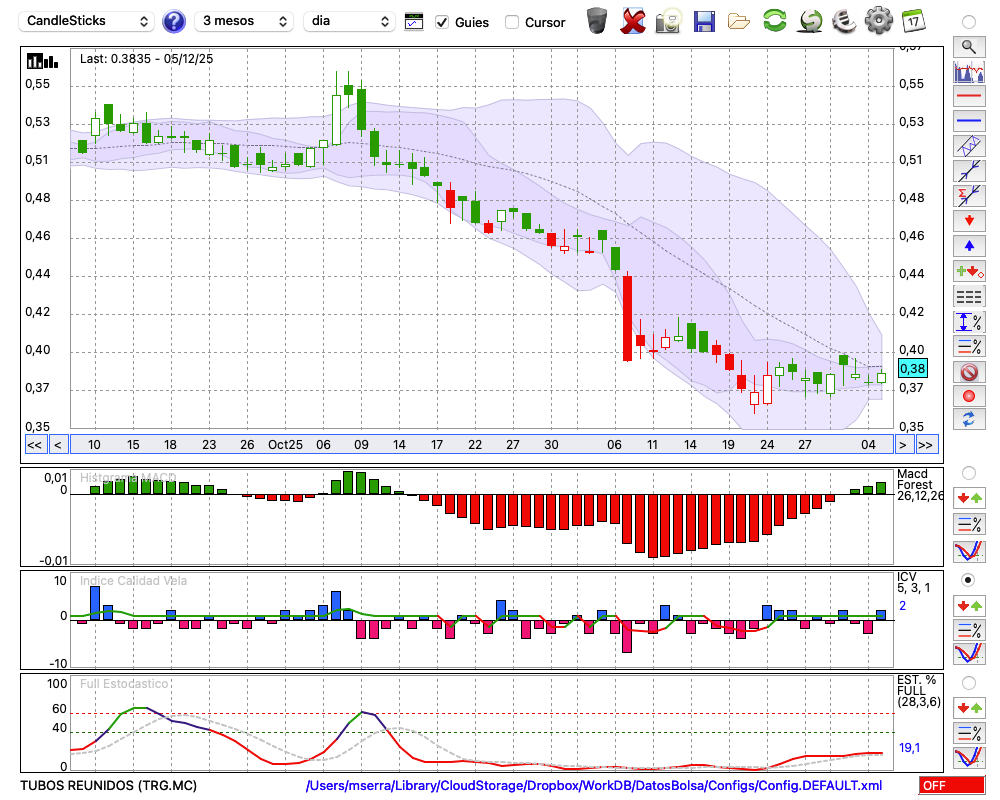The height and width of the screenshot is (800, 1000).
Task: Select the blue horizontal line tool
Action: [968, 121]
